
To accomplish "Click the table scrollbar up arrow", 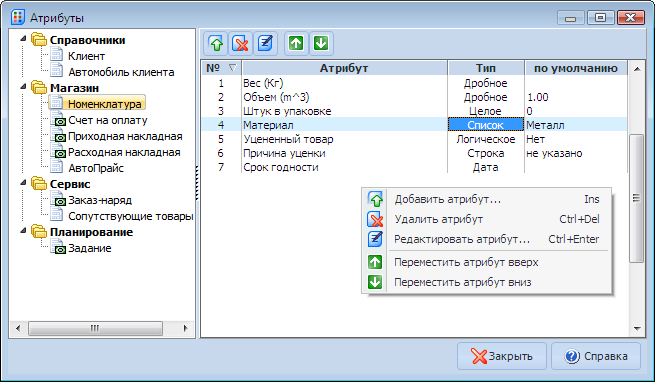I will 637,69.
